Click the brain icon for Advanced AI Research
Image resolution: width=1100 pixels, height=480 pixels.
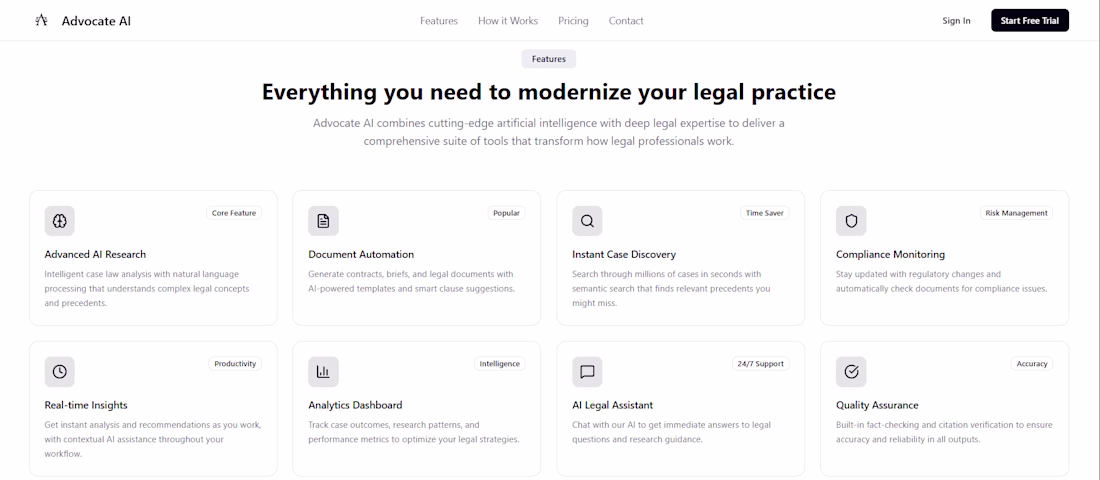[60, 221]
